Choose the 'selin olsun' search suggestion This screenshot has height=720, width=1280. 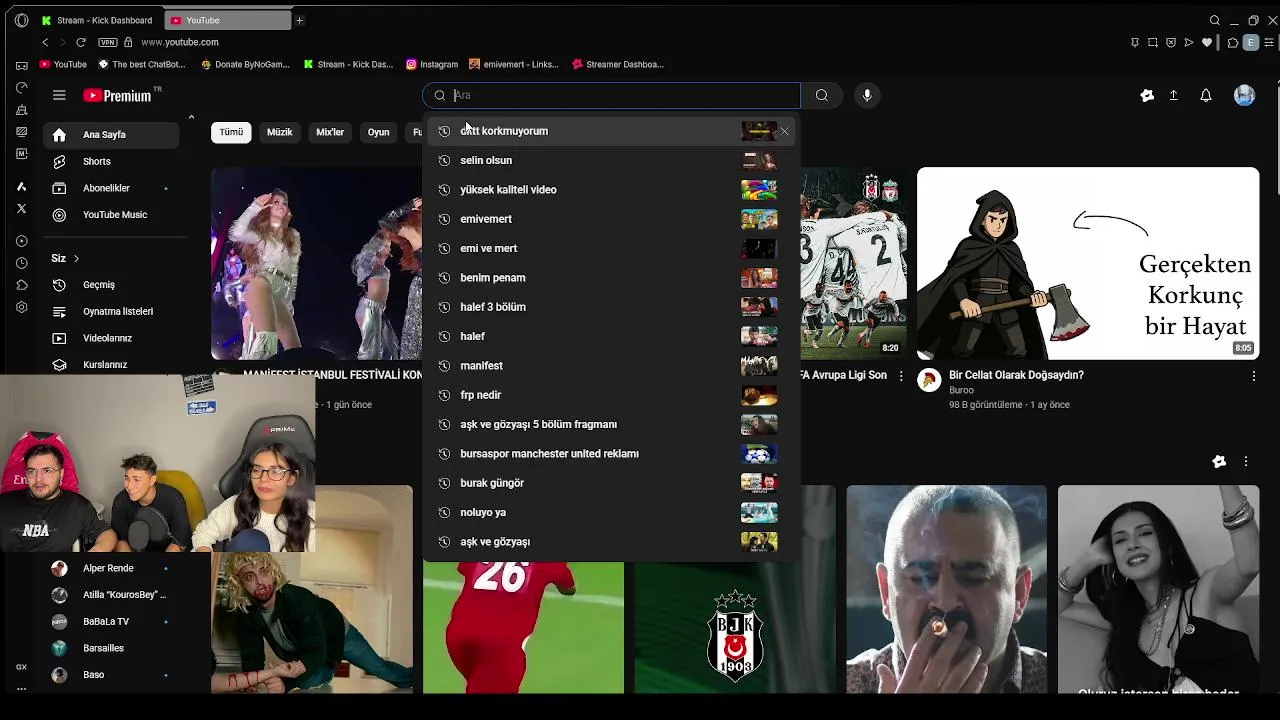[611, 160]
